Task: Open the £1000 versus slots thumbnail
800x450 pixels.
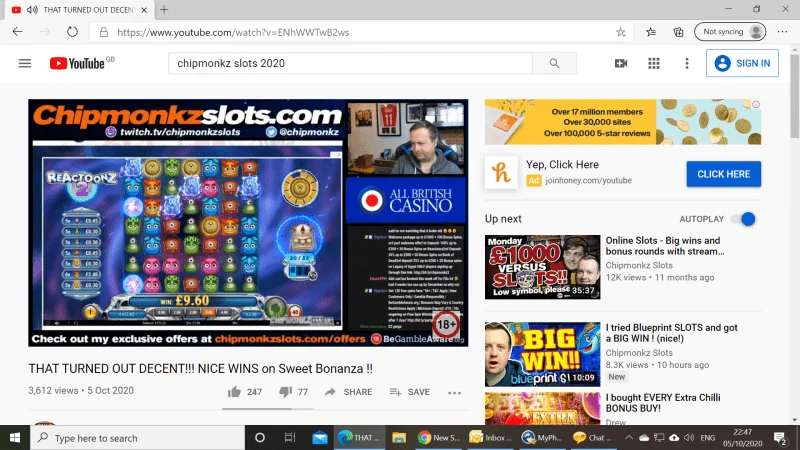Action: pos(542,267)
